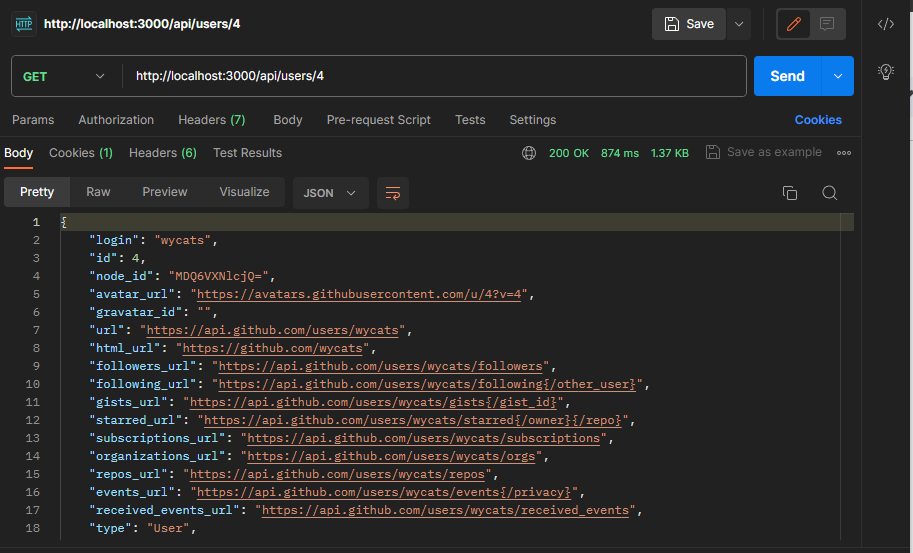Open the repos_url link
The image size is (913, 553).
(337, 474)
